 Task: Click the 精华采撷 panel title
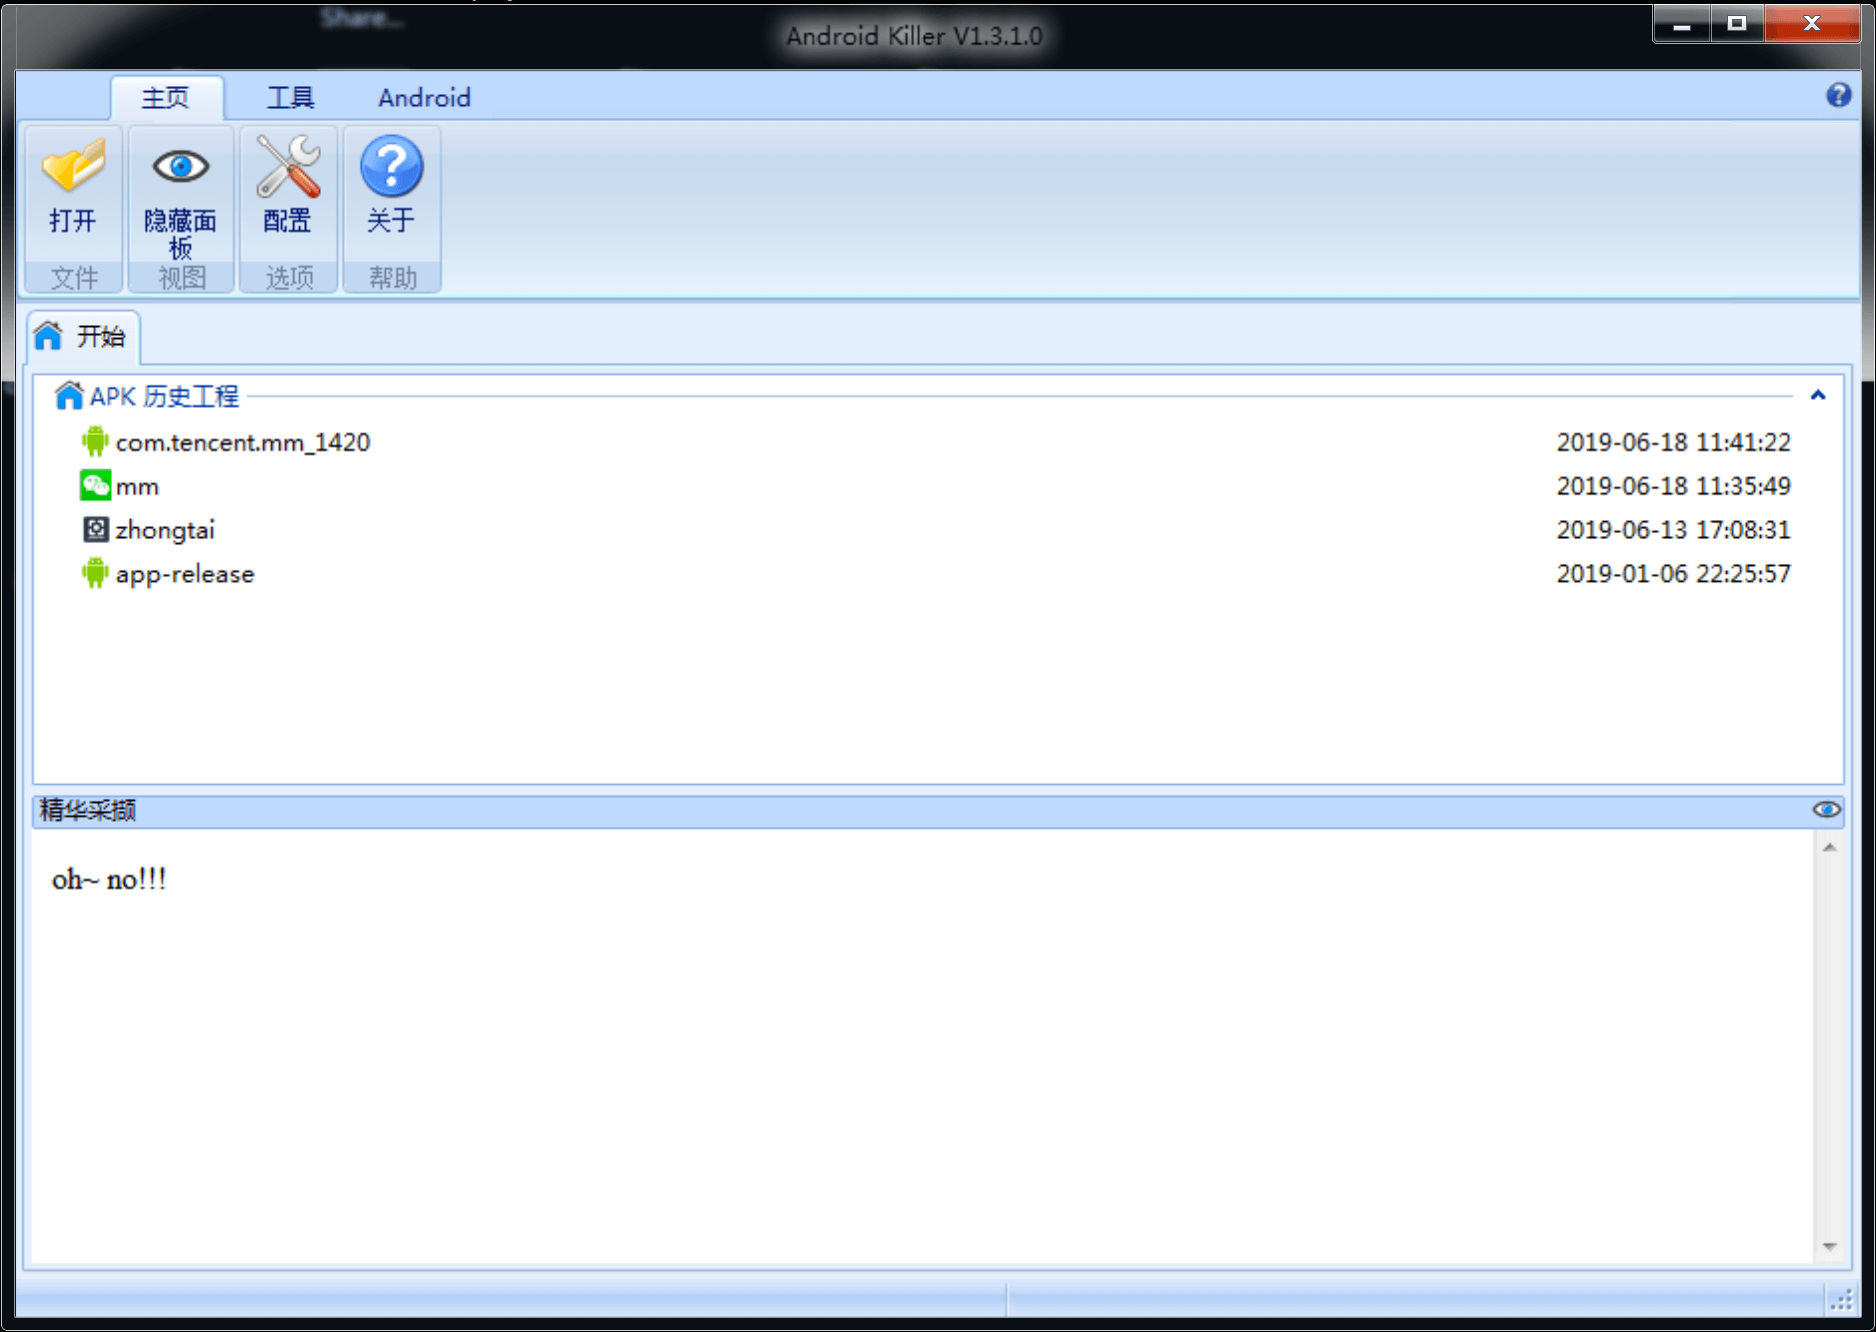[88, 810]
